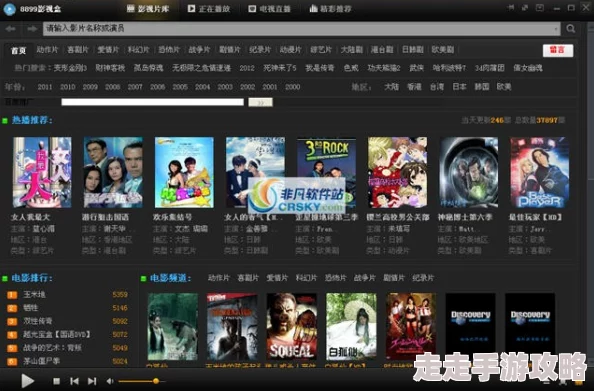
Task: Go back with the left arrow
Action: click(11, 29)
